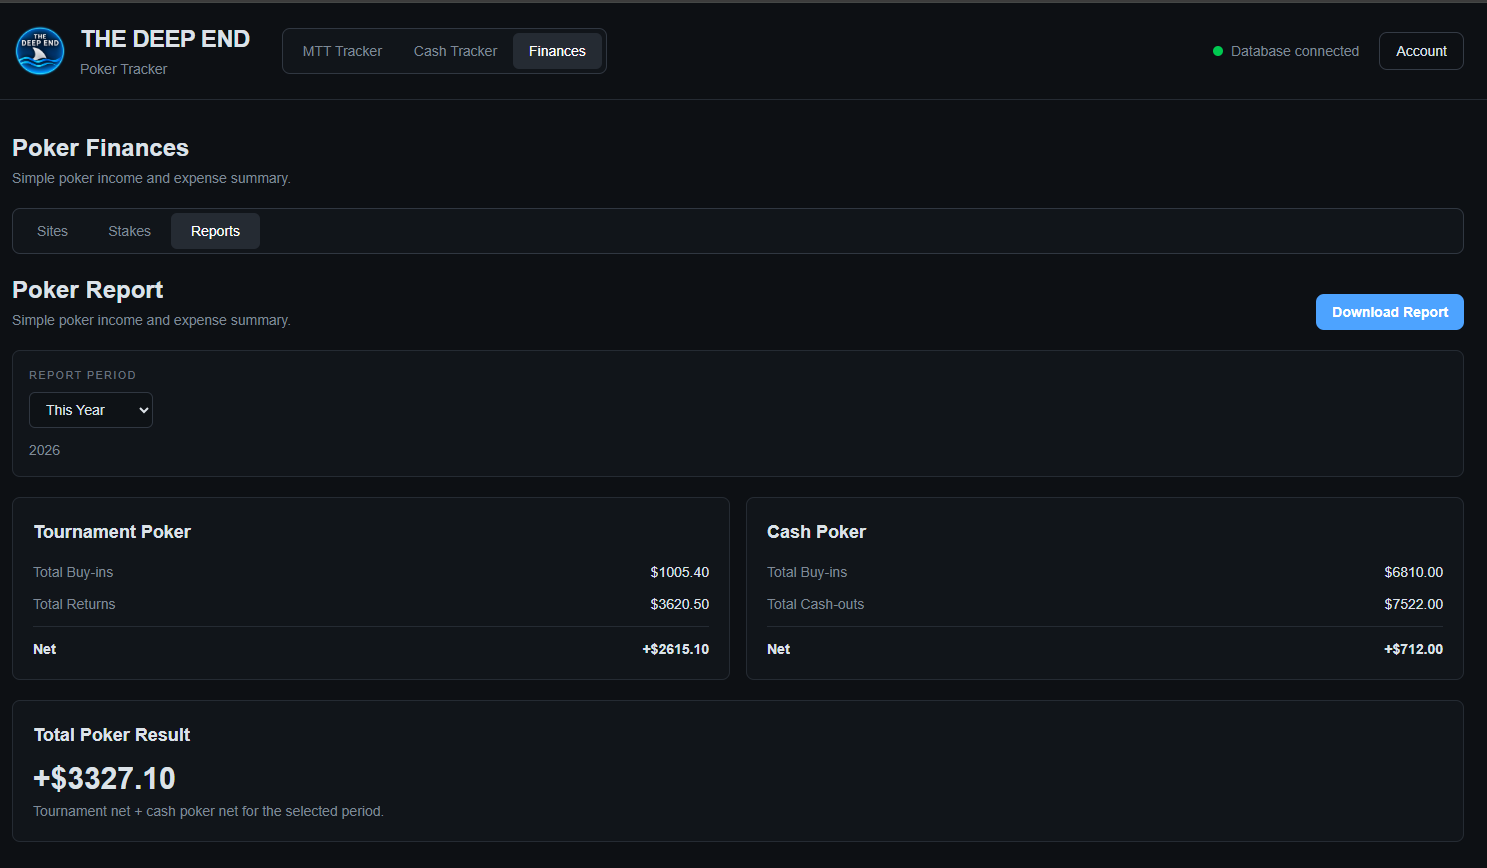Open the Sites sub-tab
1487x868 pixels.
[x=52, y=231]
